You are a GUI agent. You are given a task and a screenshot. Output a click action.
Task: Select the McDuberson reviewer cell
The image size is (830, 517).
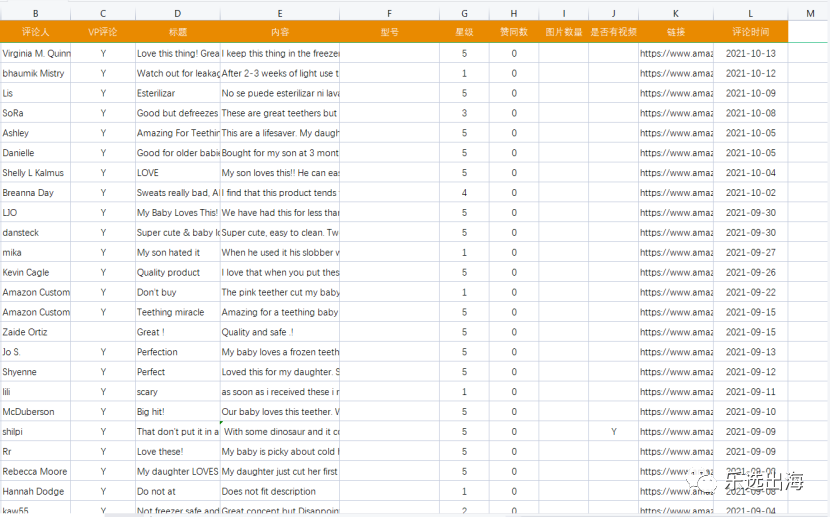[35, 412]
